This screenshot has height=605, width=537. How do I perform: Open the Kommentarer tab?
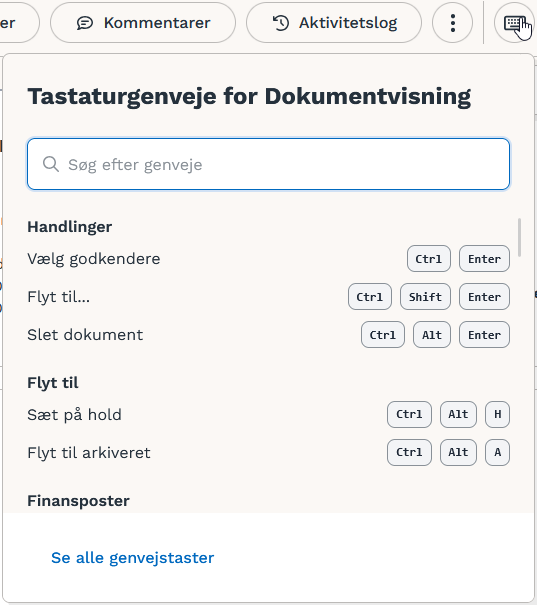143,23
